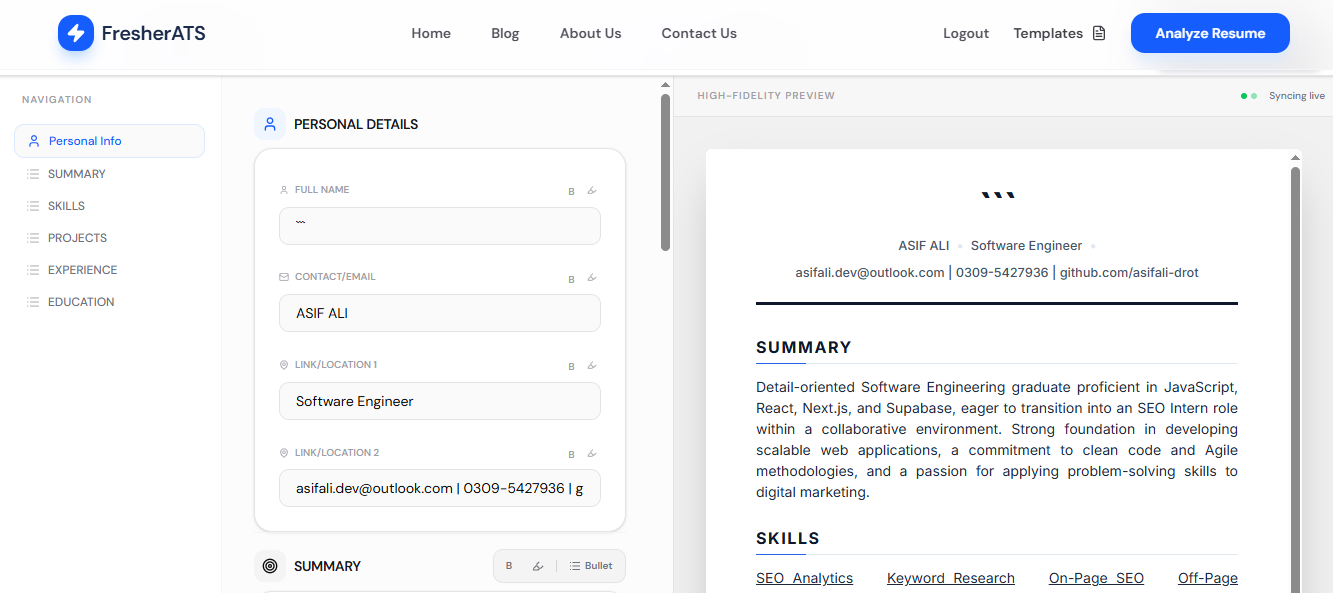1333x593 pixels.
Task: Toggle highlighter for the Link/Location 2 field
Action: point(591,454)
